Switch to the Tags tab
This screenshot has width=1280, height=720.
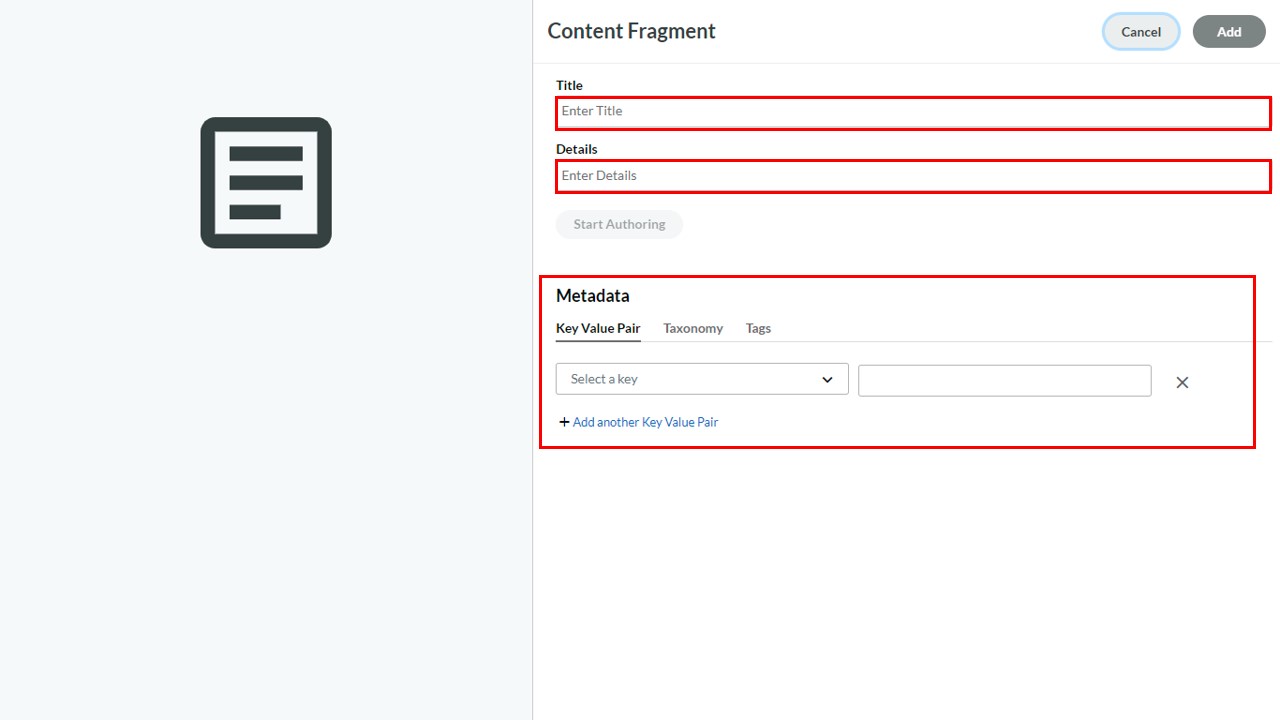coord(758,328)
